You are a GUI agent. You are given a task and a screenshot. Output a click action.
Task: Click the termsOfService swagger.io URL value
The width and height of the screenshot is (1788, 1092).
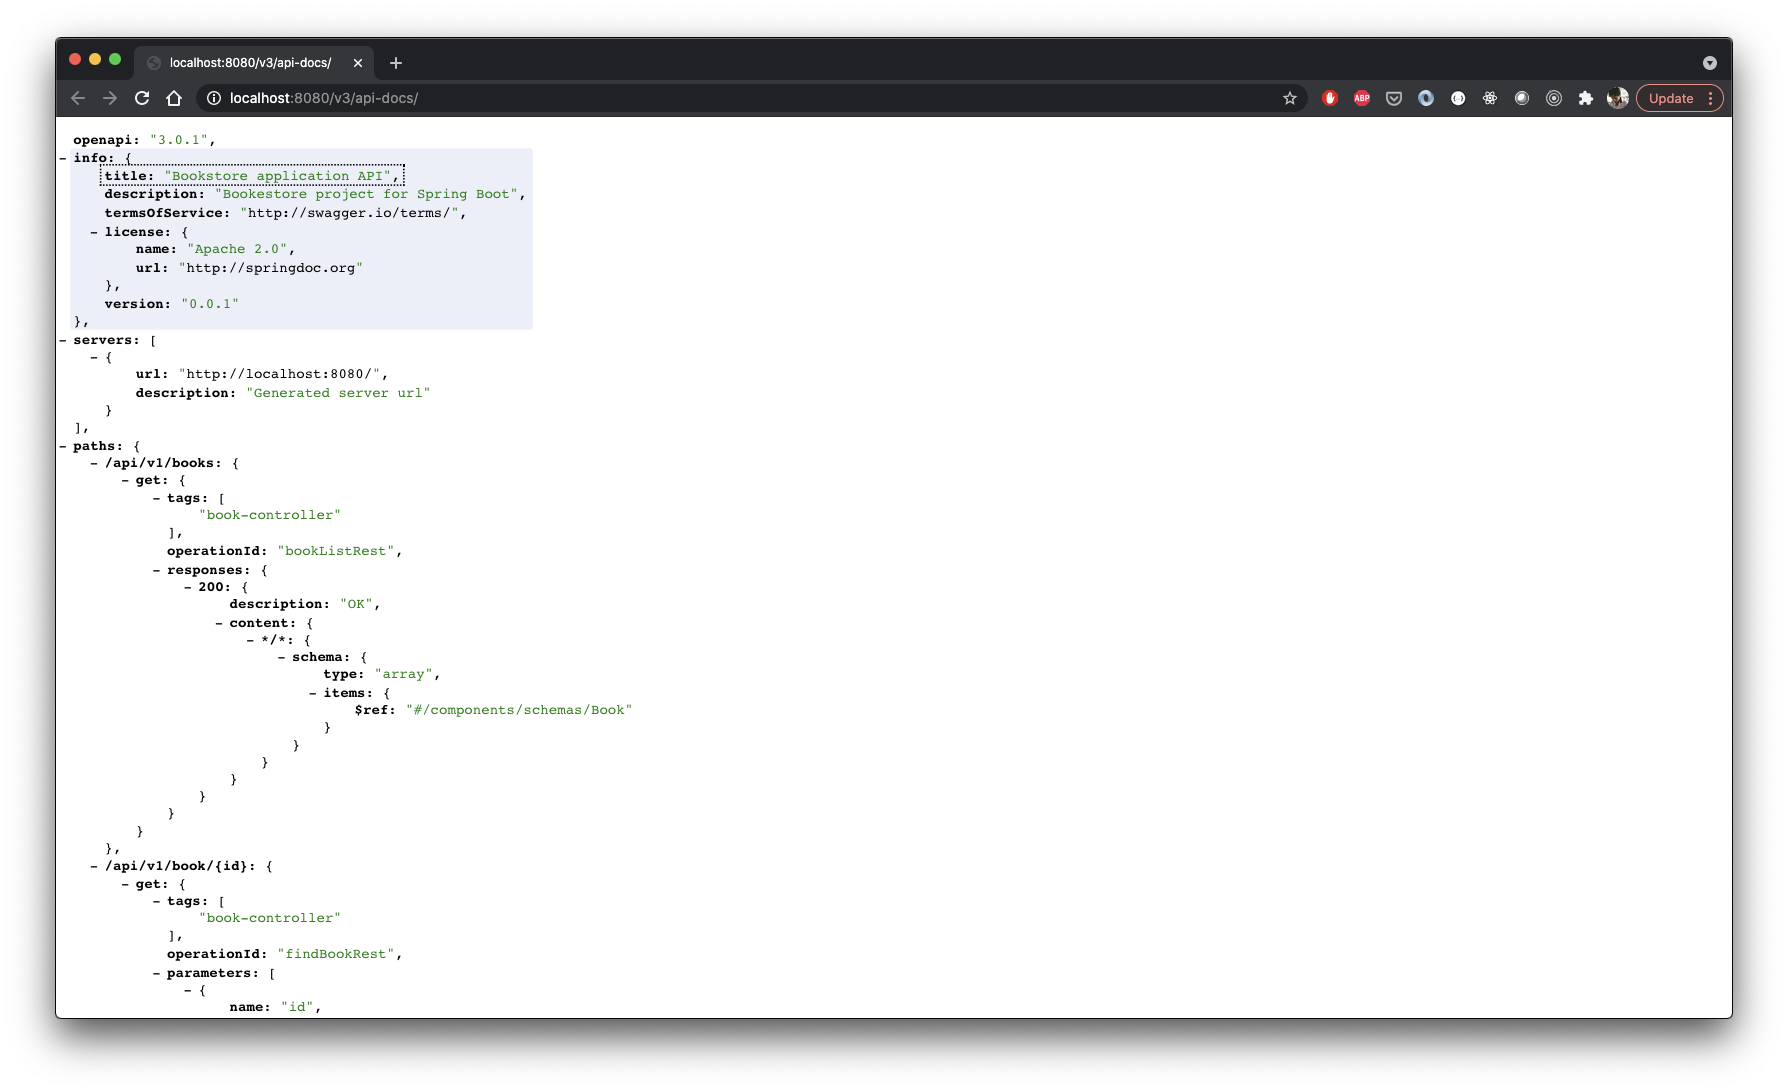[349, 213]
